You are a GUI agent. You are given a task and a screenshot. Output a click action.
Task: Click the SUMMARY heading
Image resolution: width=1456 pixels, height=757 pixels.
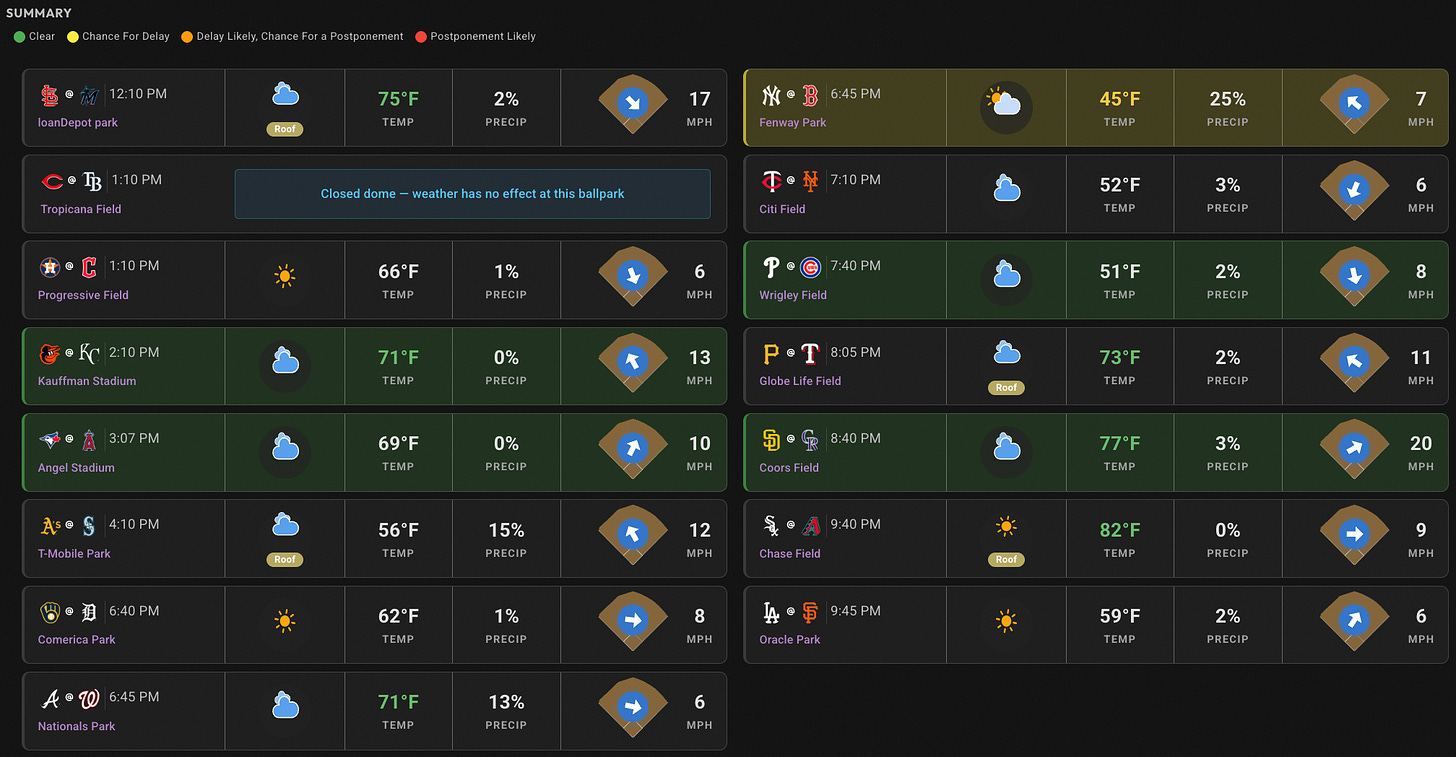pos(39,13)
